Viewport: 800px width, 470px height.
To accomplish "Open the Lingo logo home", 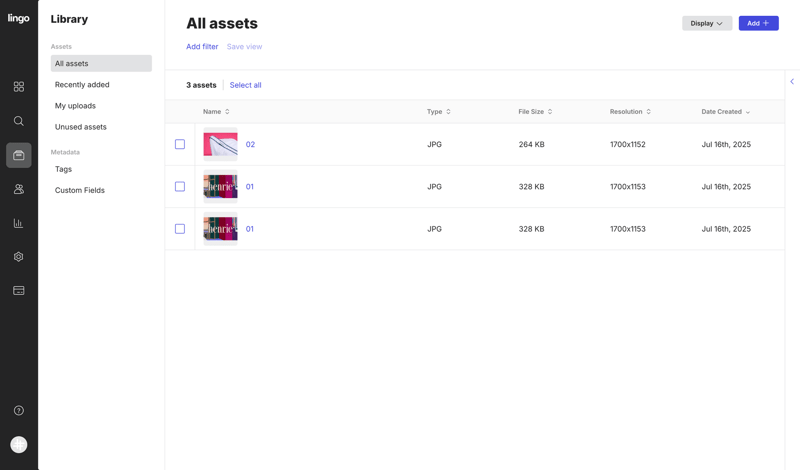I will click(x=18, y=18).
